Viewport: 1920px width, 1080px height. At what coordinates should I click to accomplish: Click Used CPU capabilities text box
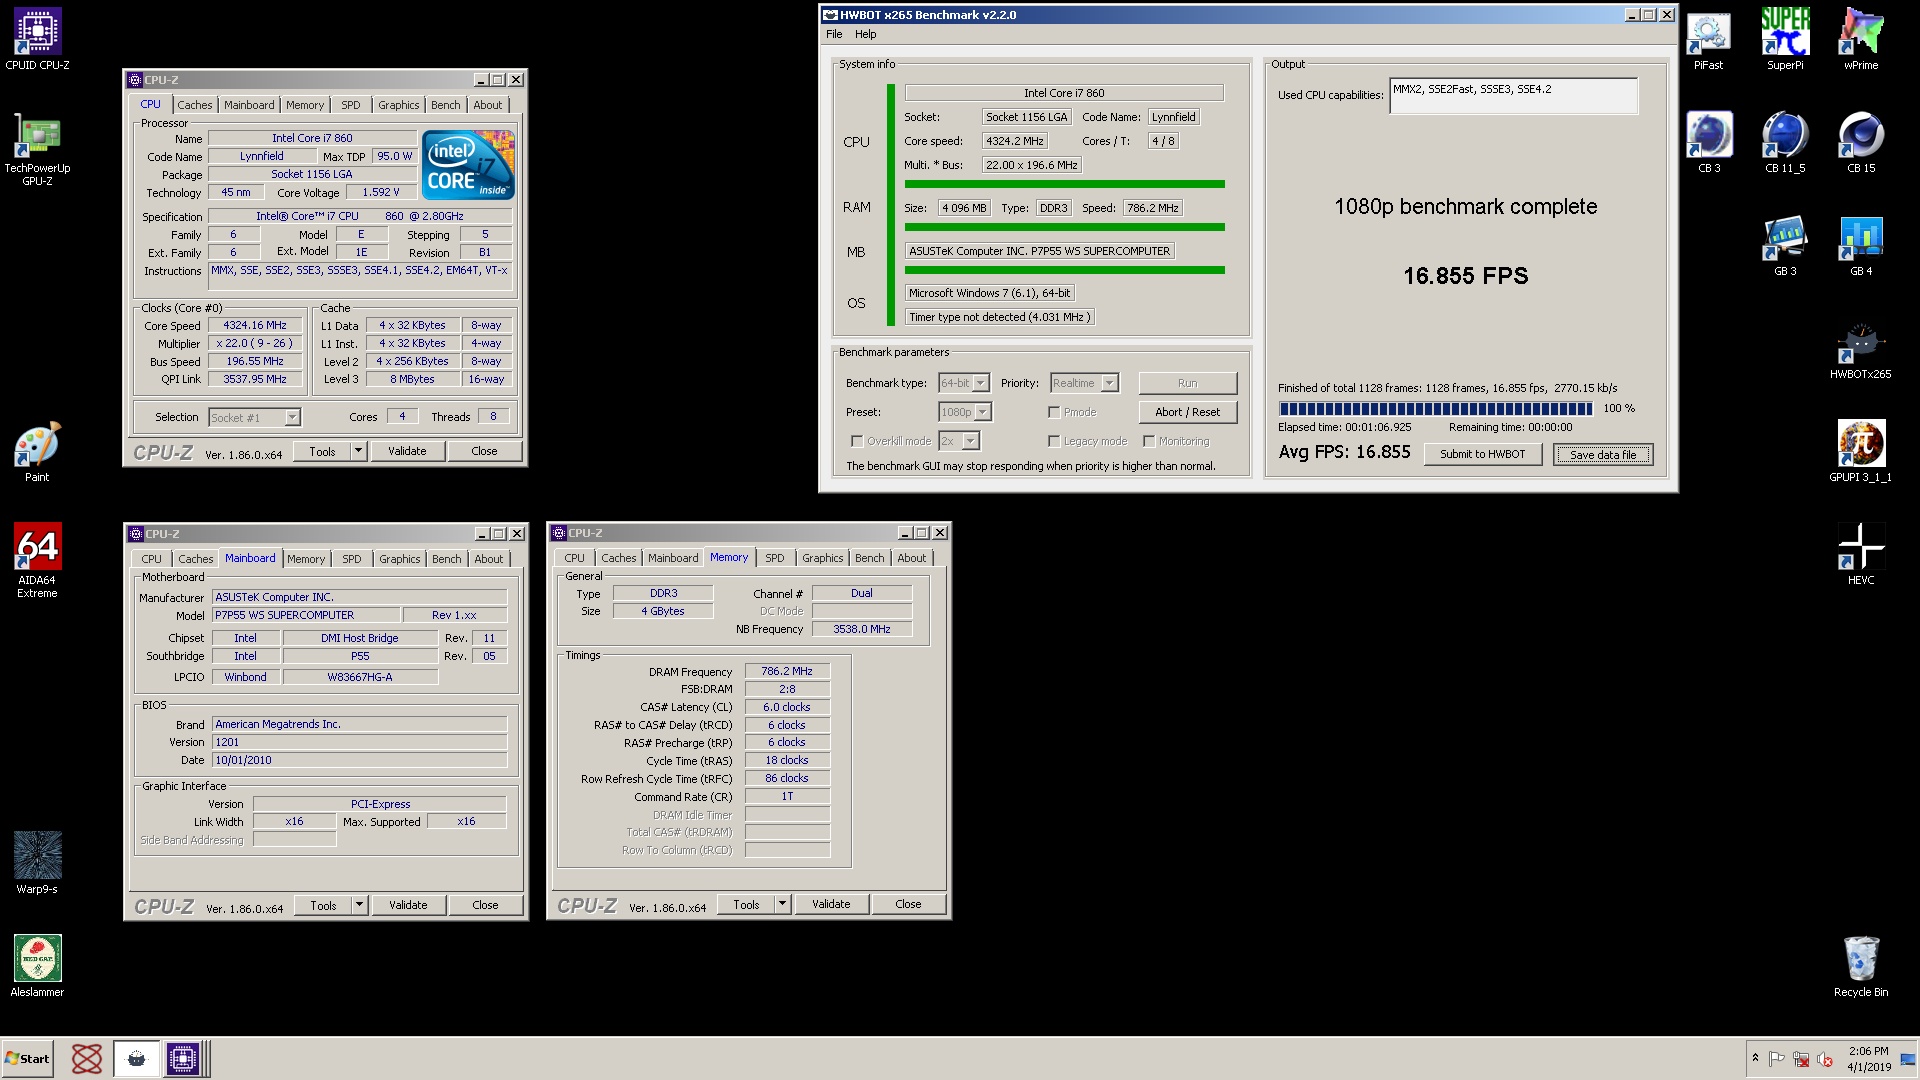(1513, 96)
